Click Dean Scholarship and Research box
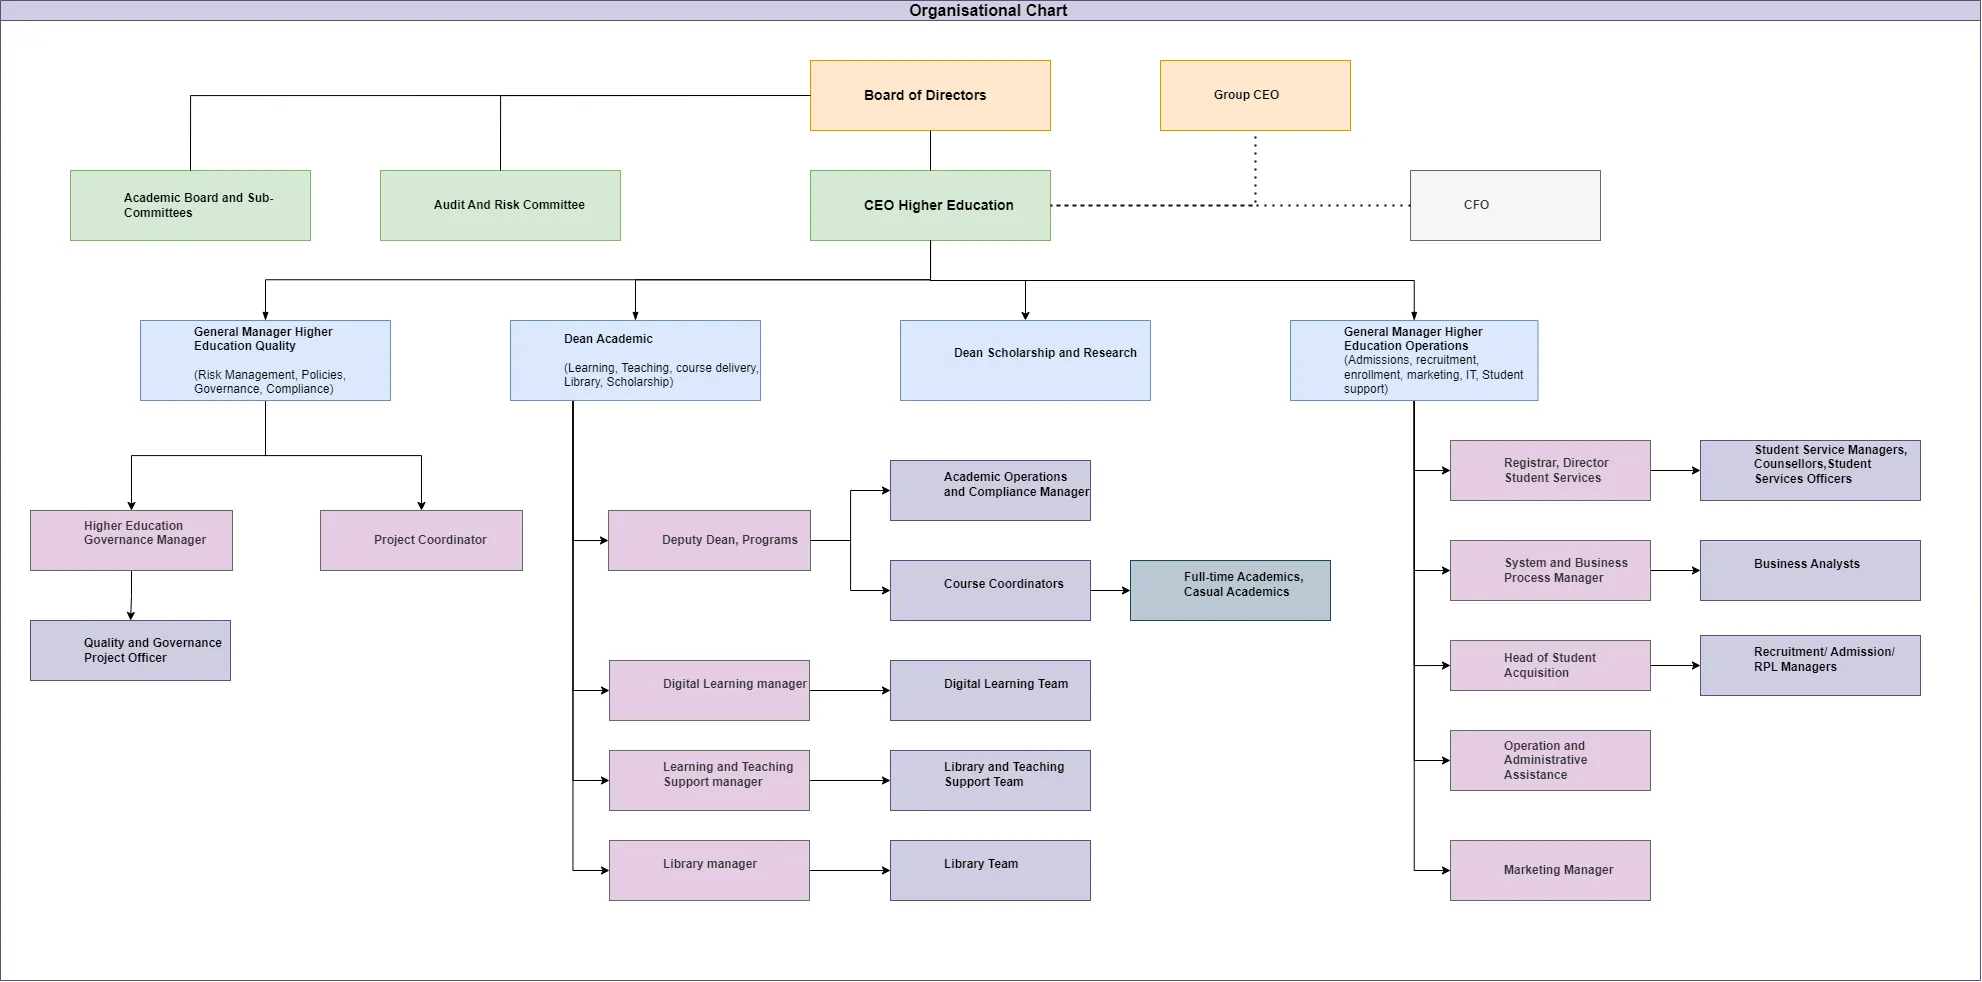This screenshot has width=1982, height=982. pos(1025,360)
